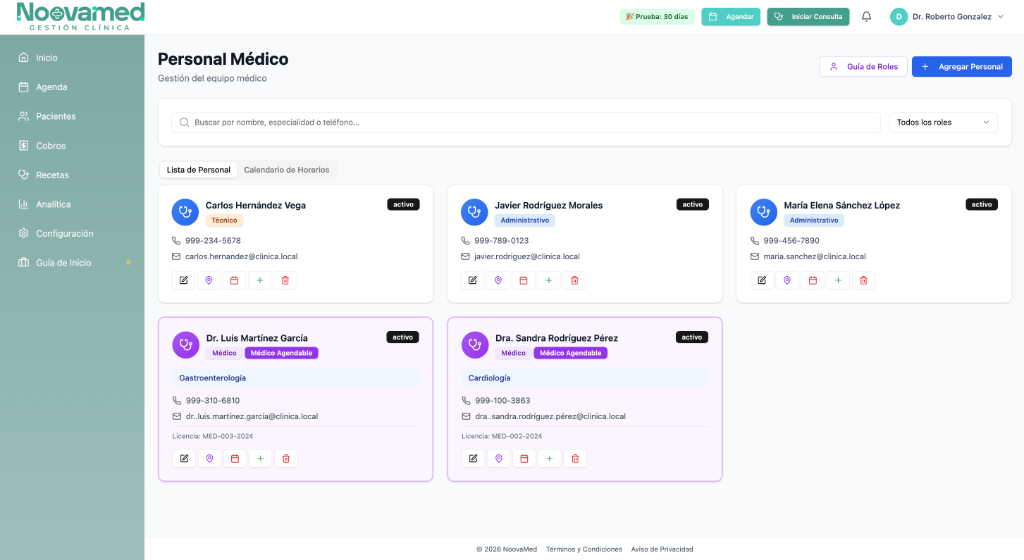The image size is (1024, 560).
Task: Edit María Elena Sánchez López's profile
Action: pos(762,281)
